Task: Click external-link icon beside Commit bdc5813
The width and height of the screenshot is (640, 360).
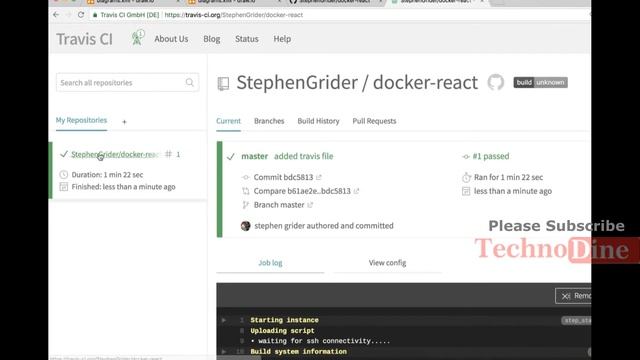Action: 319,177
